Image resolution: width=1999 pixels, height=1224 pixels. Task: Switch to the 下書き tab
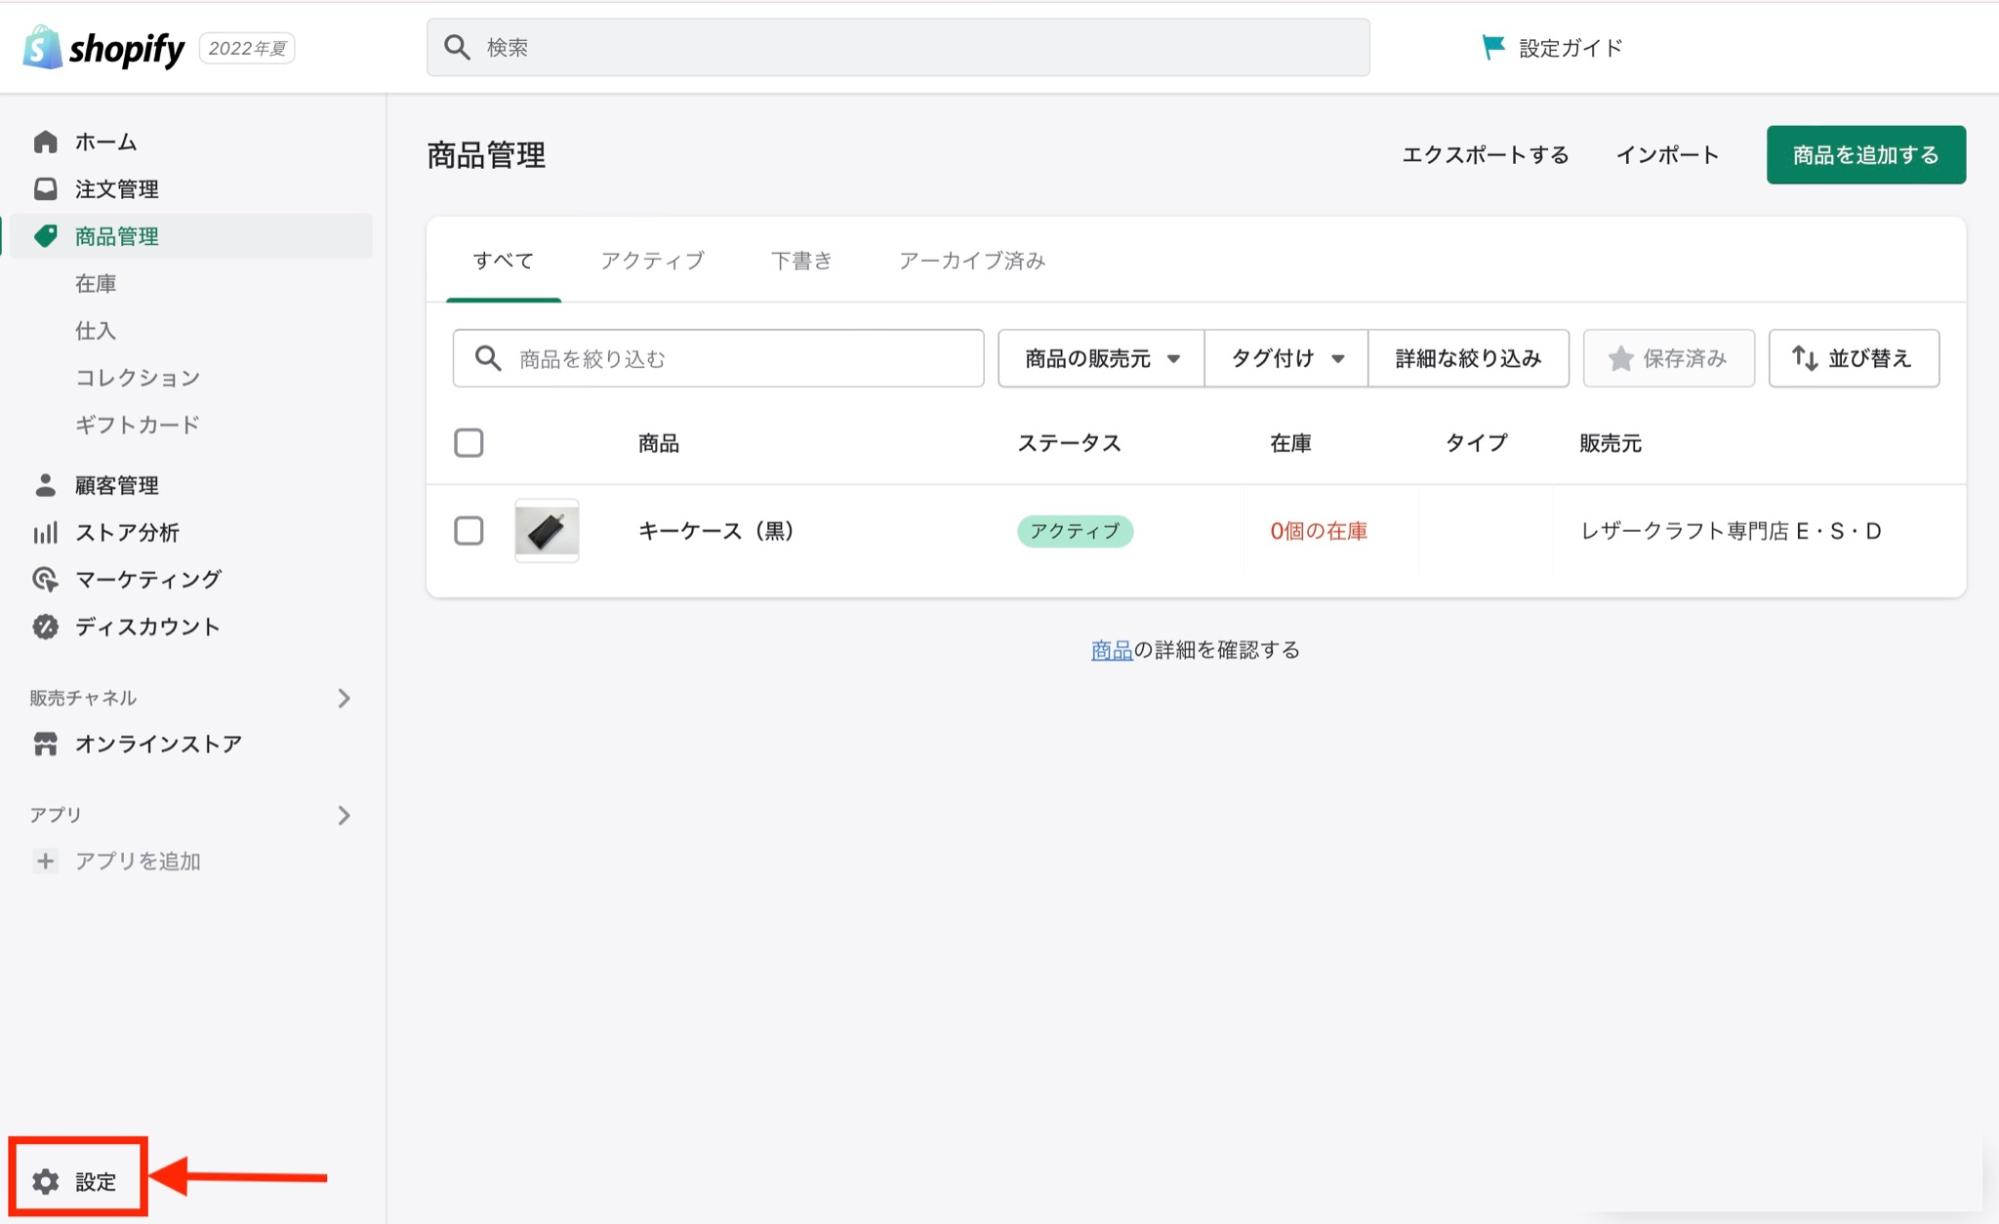[x=800, y=261]
